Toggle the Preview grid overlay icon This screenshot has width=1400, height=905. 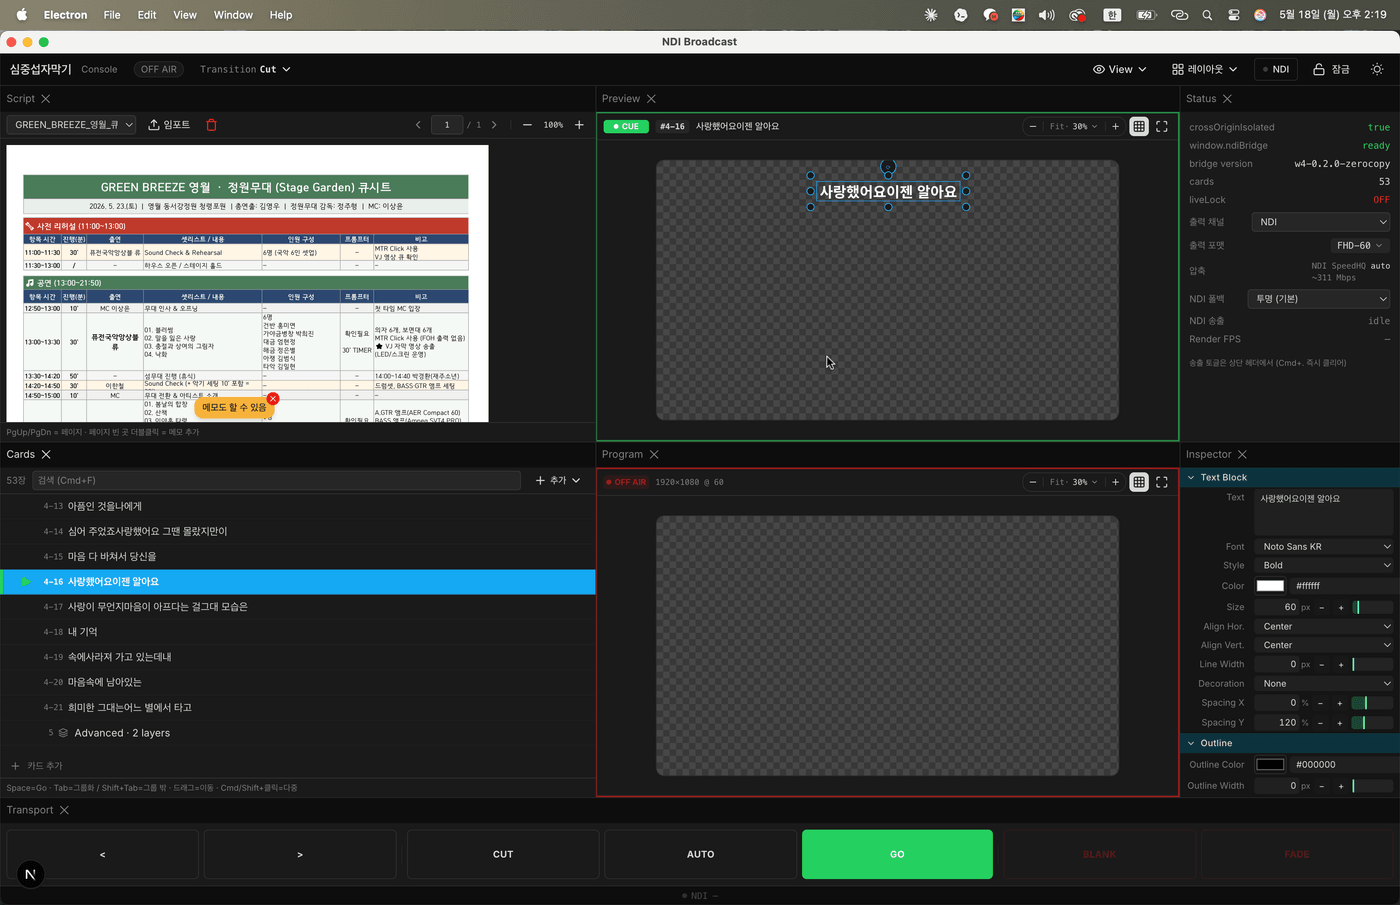point(1139,126)
